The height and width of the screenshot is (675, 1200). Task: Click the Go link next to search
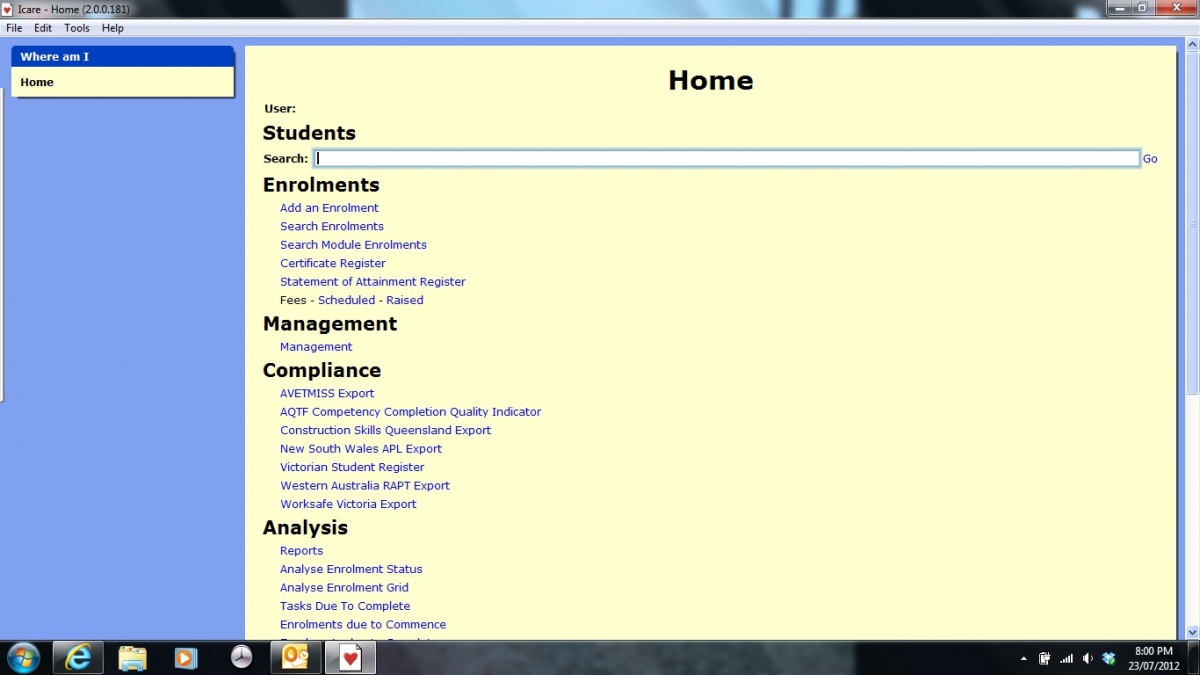pyautogui.click(x=1150, y=159)
